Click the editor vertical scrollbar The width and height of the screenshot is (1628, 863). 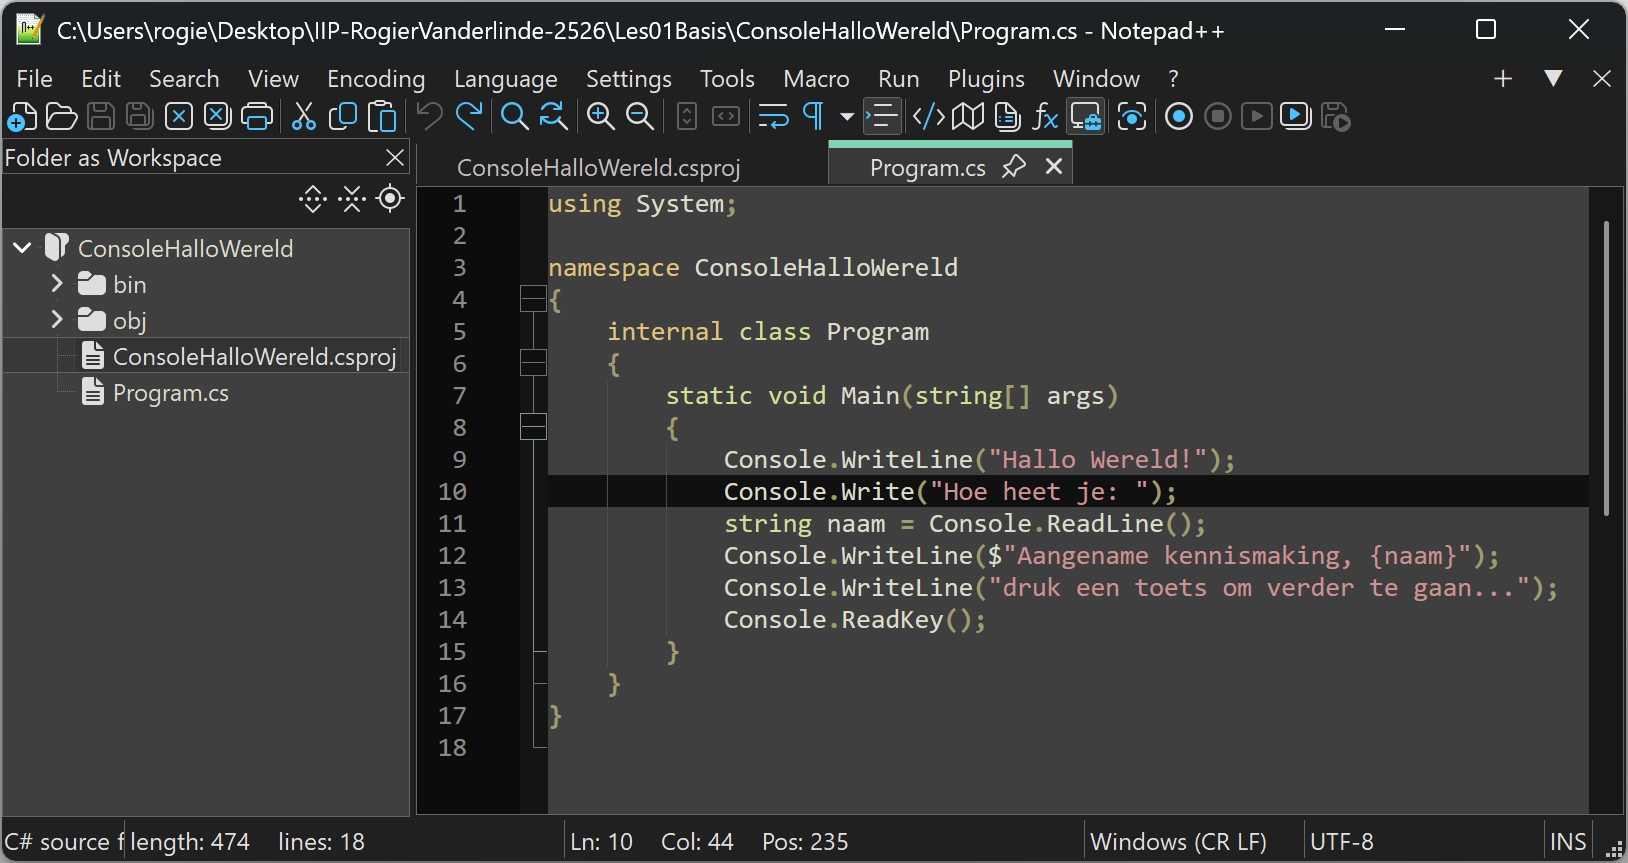point(1606,368)
